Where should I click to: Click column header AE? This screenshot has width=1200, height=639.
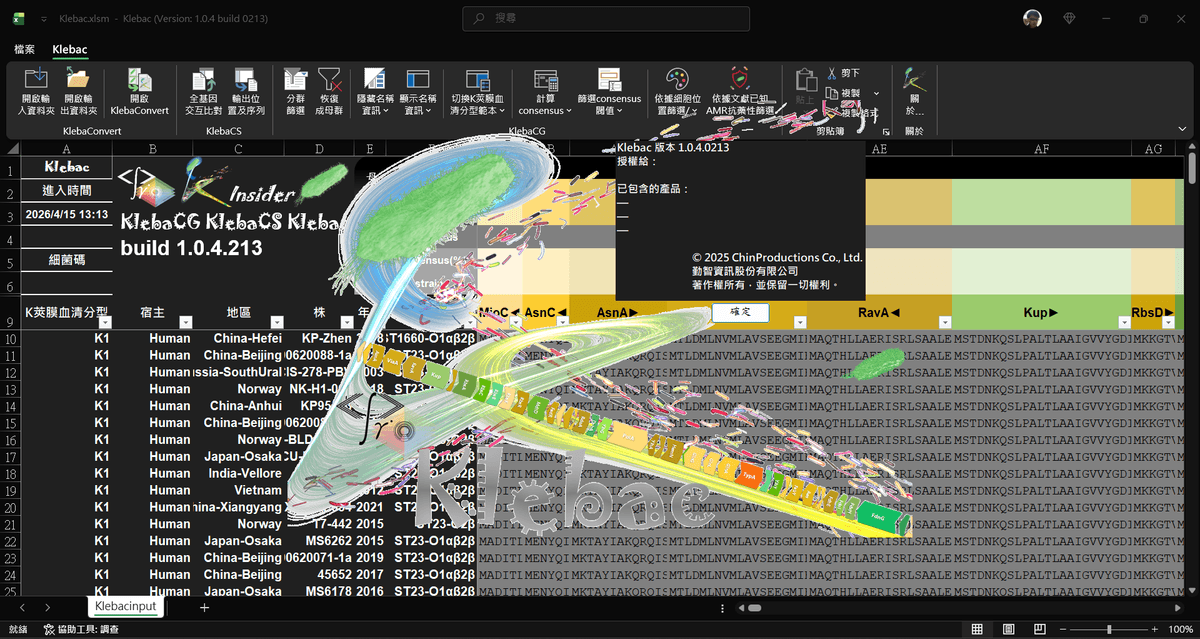pyautogui.click(x=879, y=148)
